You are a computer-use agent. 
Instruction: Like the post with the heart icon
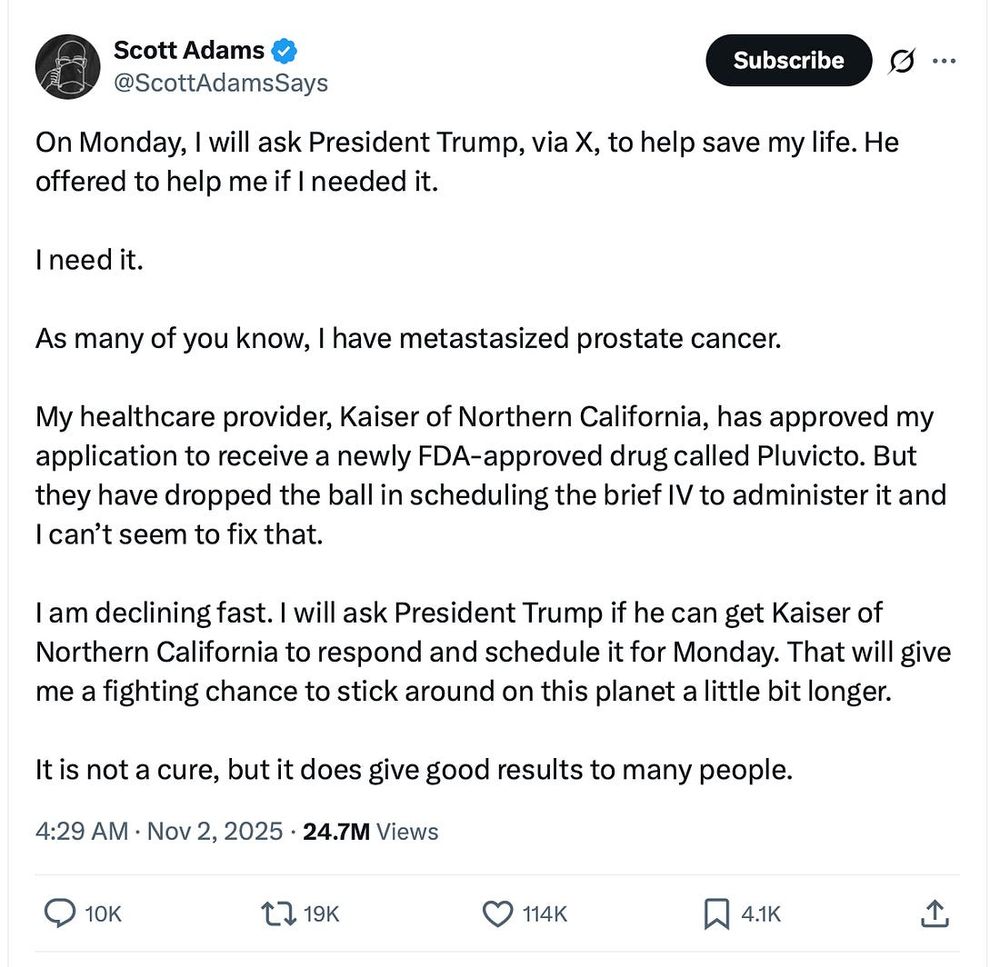click(x=497, y=913)
